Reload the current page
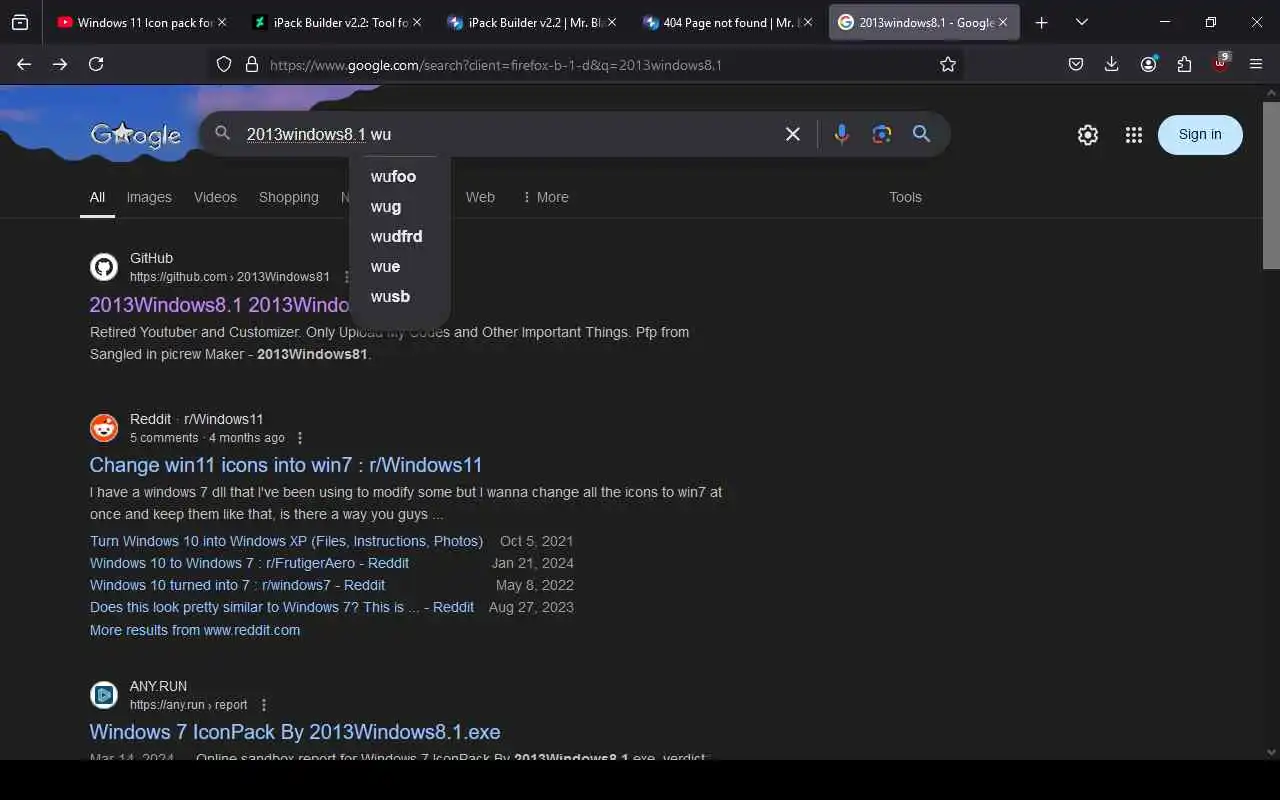 coord(96,64)
